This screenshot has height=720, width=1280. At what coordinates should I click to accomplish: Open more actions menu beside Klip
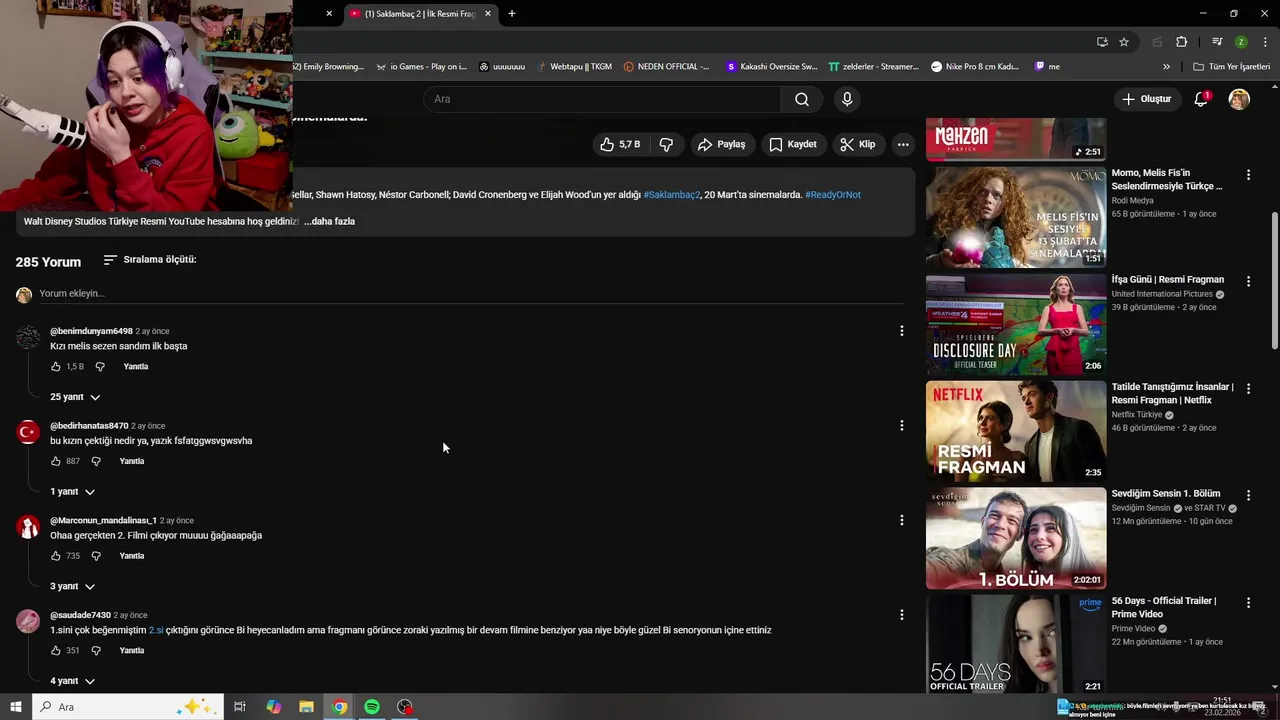point(903,144)
